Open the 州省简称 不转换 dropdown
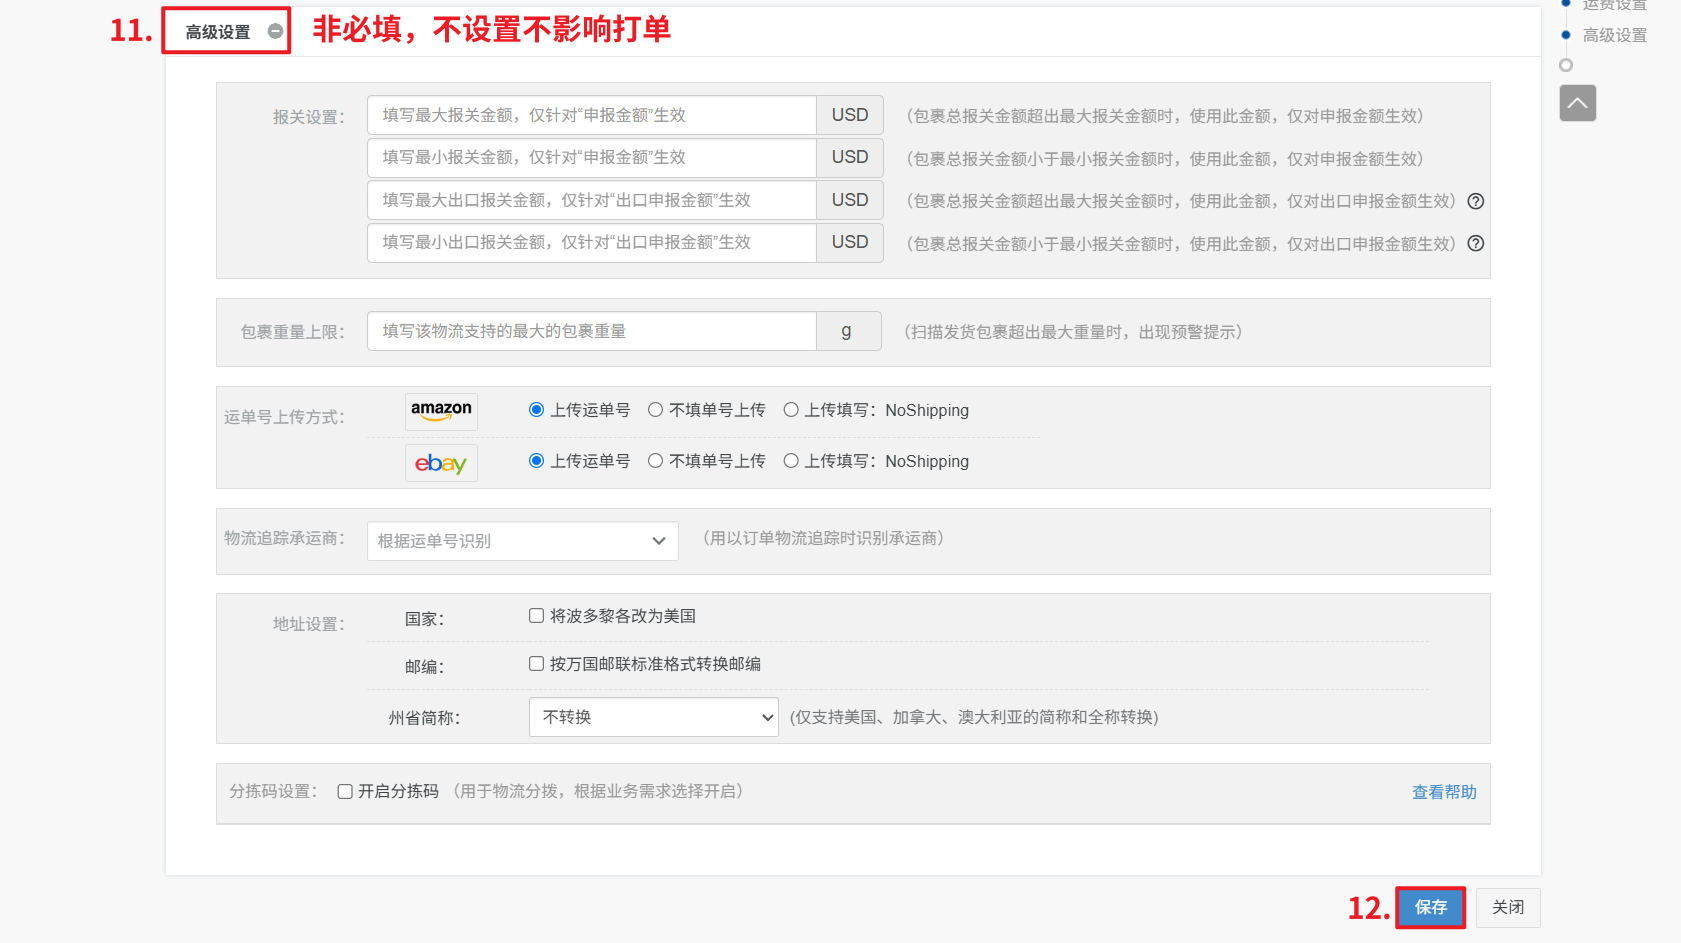This screenshot has width=1681, height=943. [653, 717]
